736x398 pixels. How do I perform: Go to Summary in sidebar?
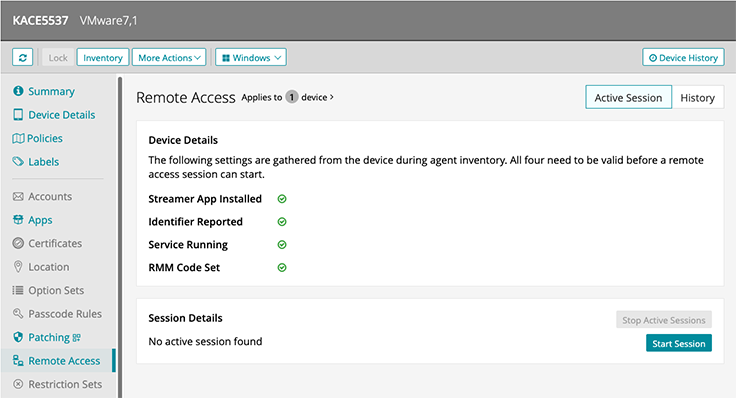click(51, 92)
